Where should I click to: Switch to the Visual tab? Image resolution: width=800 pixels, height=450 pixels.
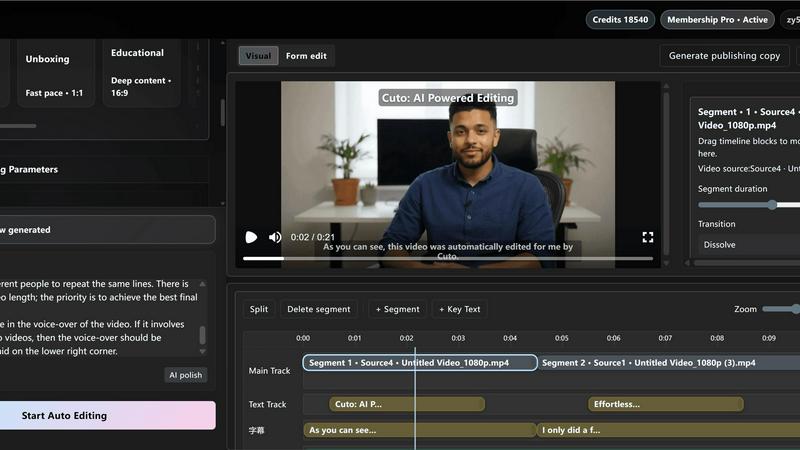(258, 56)
